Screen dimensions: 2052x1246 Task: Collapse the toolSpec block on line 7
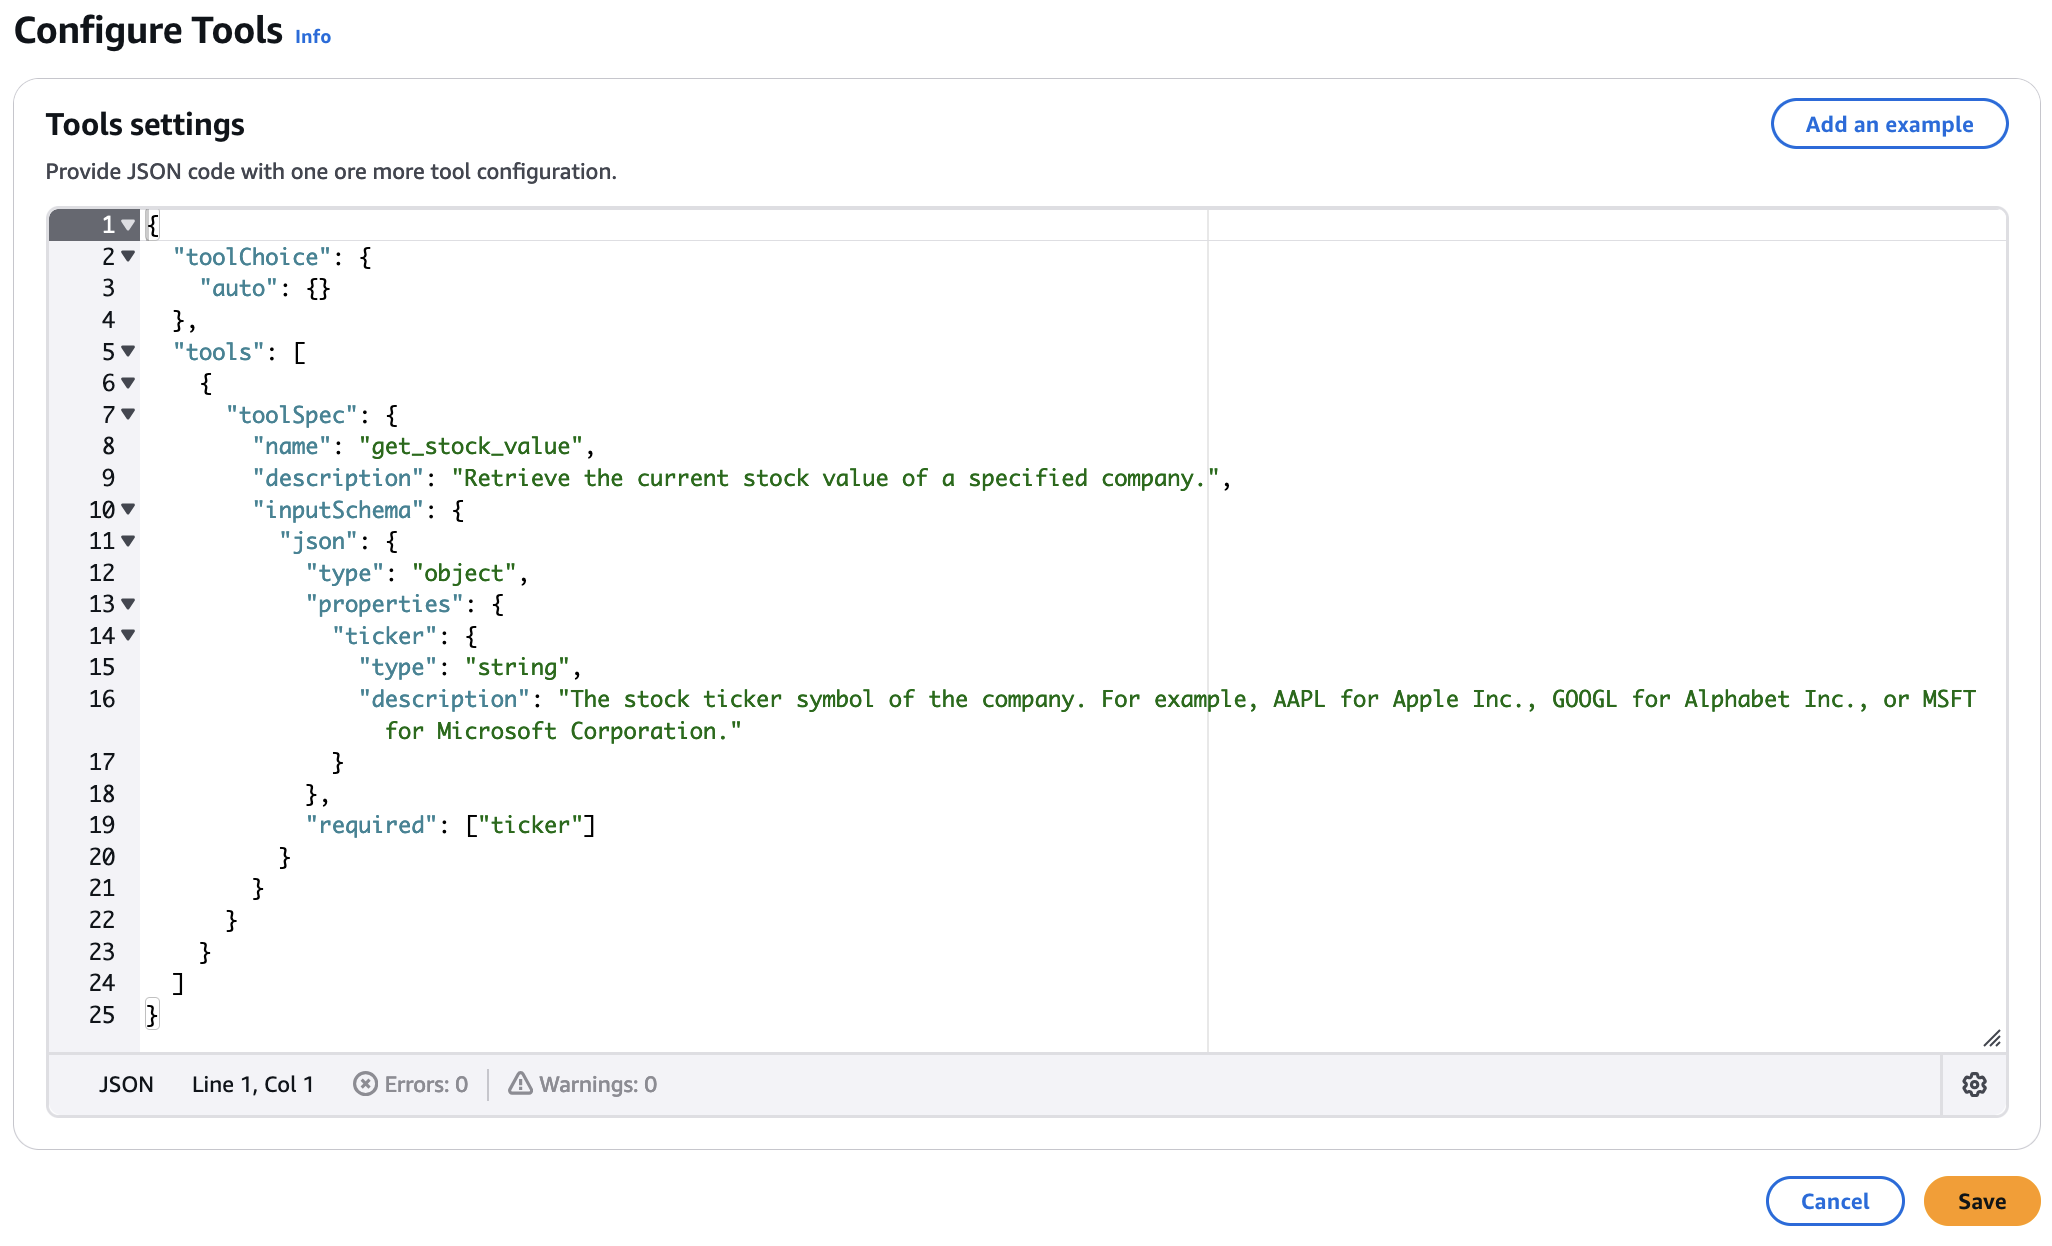[x=128, y=415]
